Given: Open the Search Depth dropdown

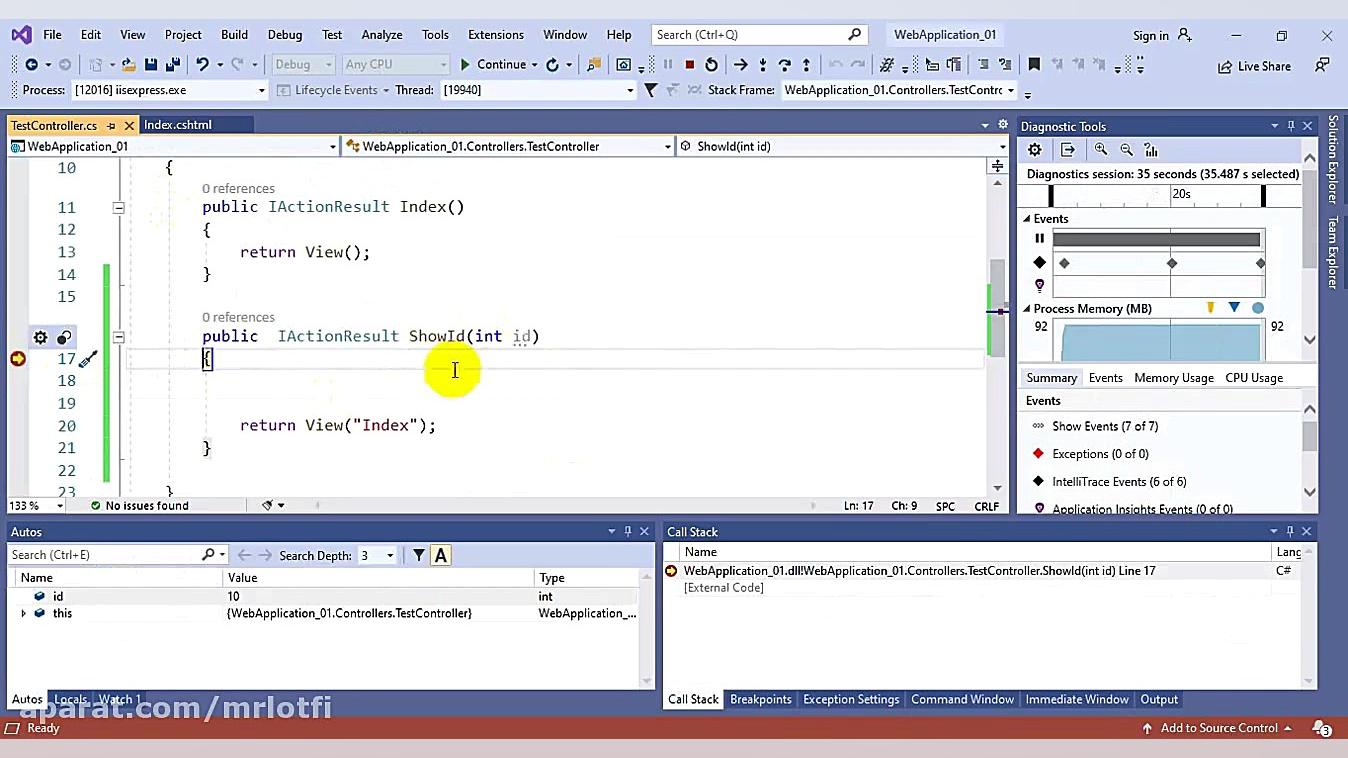Looking at the screenshot, I should tap(390, 555).
